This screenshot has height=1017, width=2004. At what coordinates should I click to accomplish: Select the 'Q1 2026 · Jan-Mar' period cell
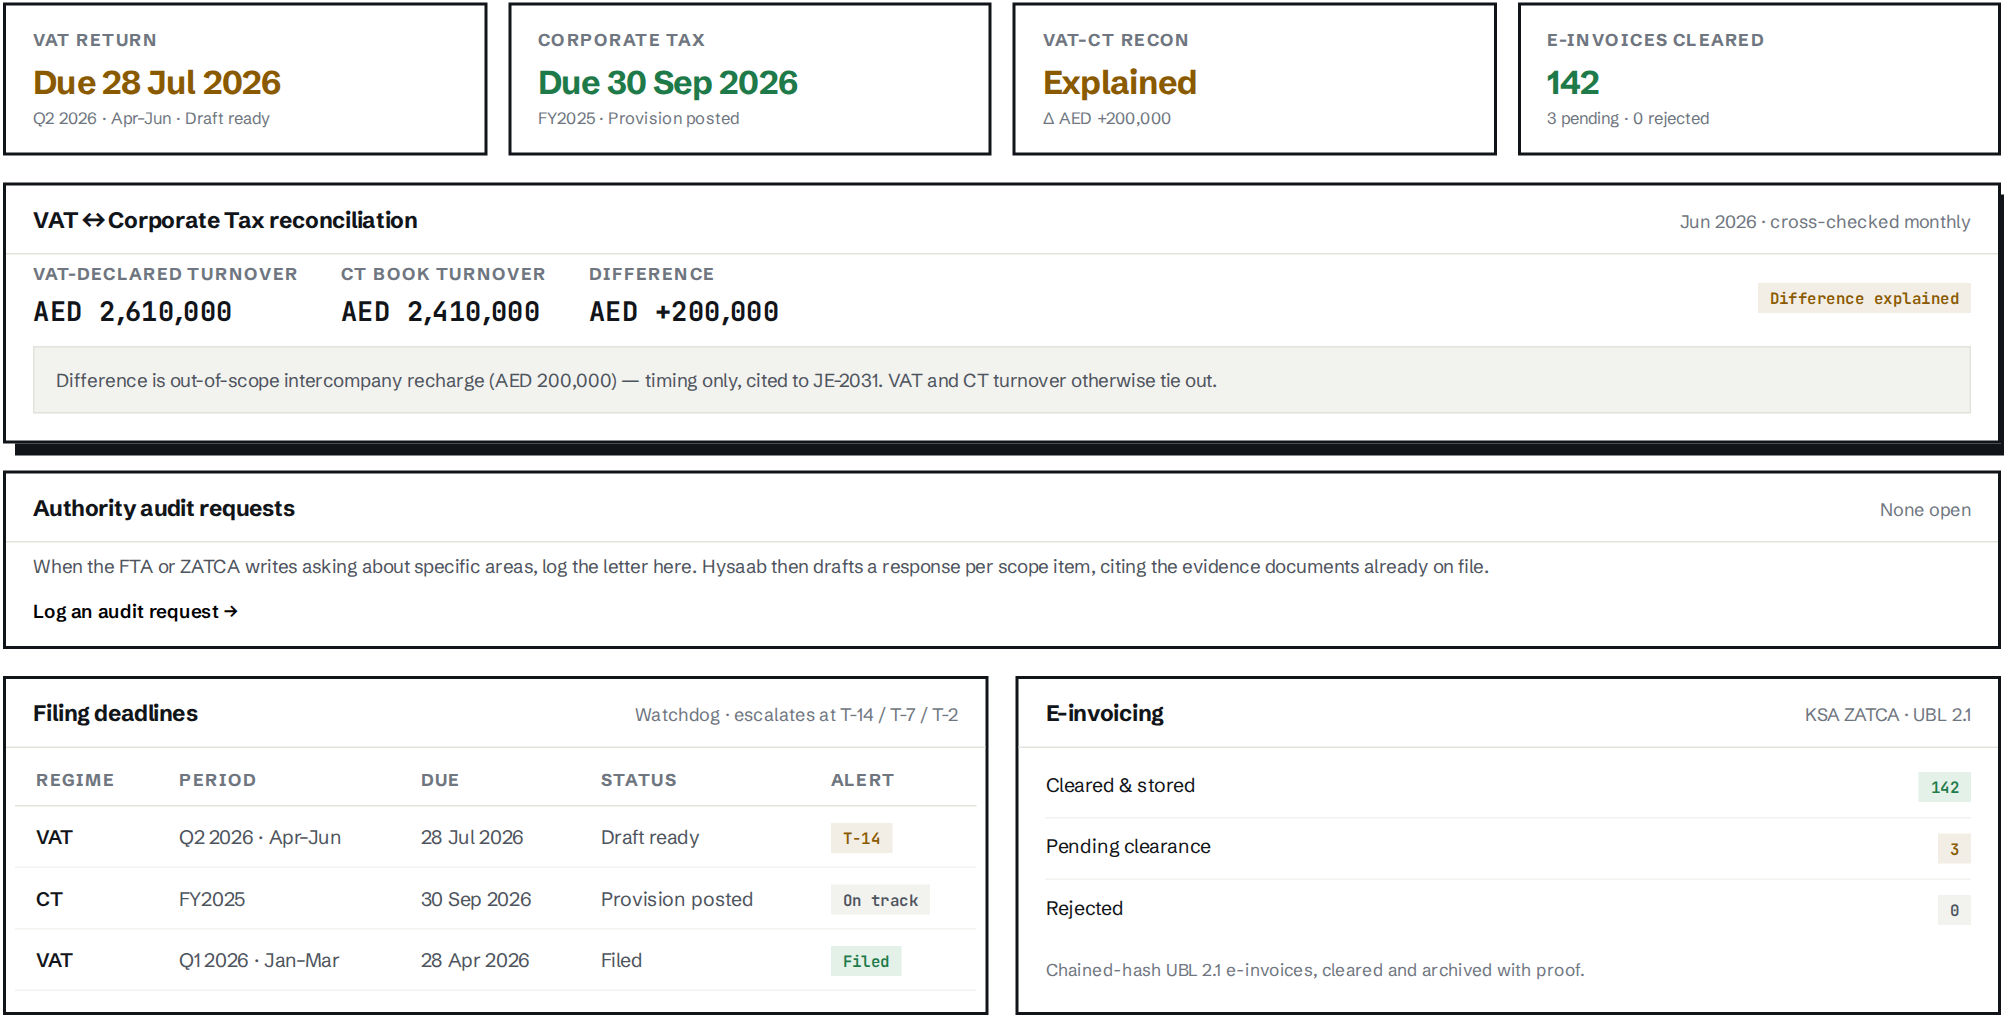click(x=259, y=960)
